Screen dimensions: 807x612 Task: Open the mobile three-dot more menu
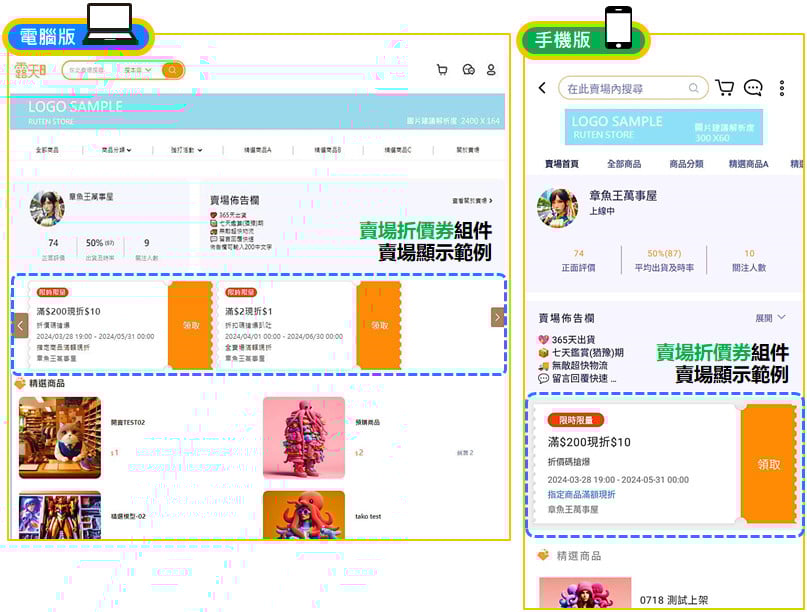click(782, 88)
